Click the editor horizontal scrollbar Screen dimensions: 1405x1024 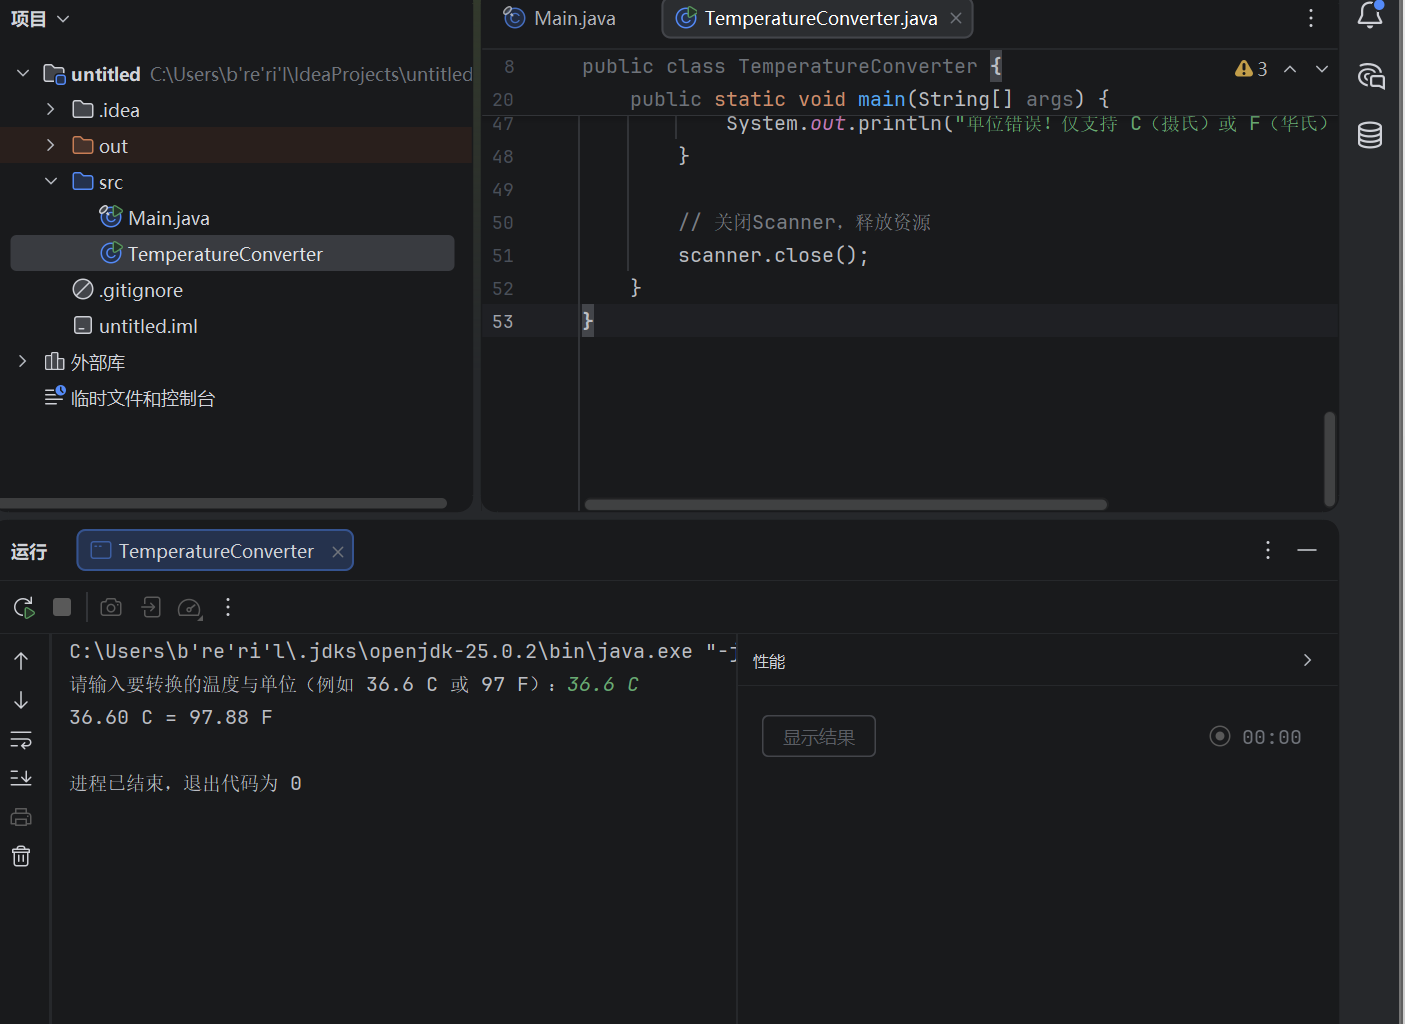(x=845, y=505)
